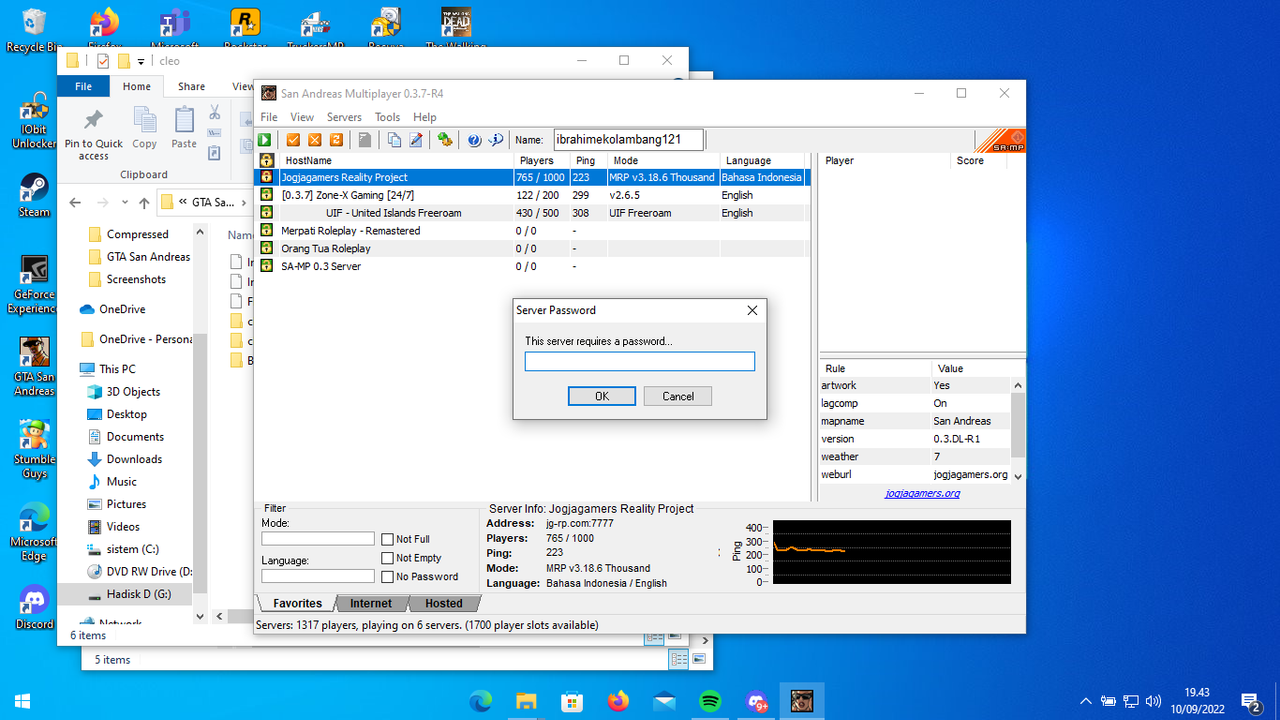Click the Windows Start button
Image resolution: width=1280 pixels, height=720 pixels.
pos(22,701)
